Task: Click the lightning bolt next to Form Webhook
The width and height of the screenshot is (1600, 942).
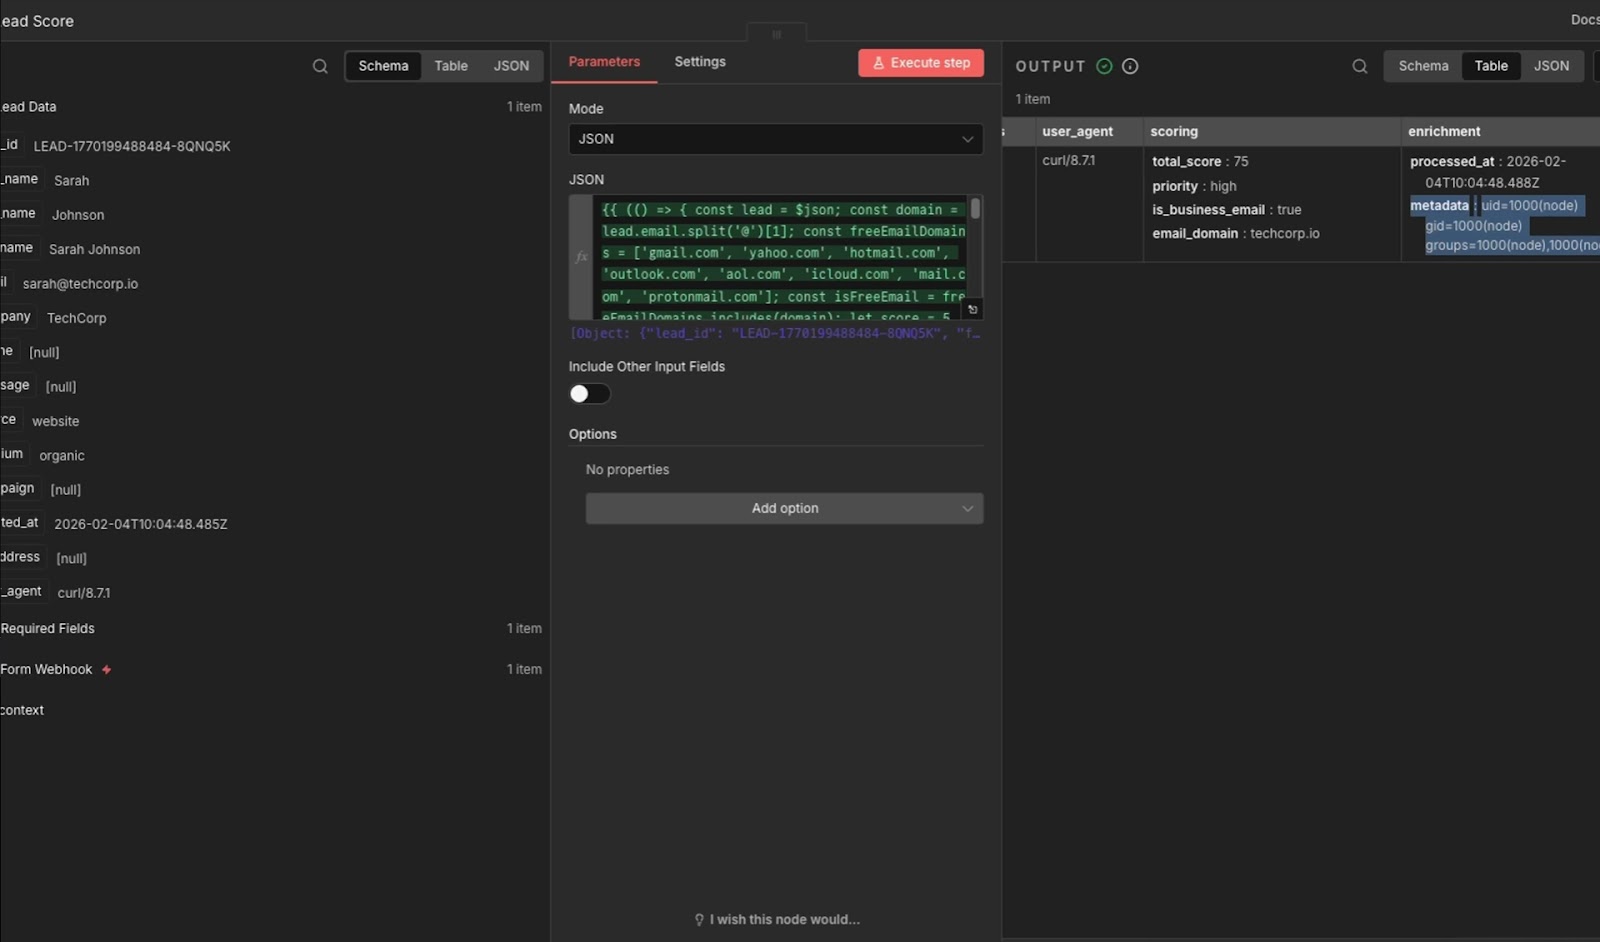Action: click(106, 670)
